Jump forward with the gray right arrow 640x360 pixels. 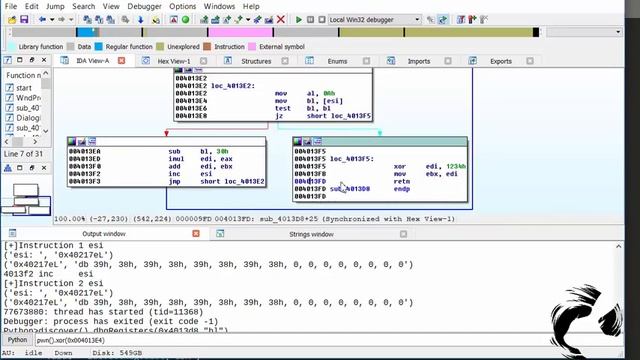[61, 19]
